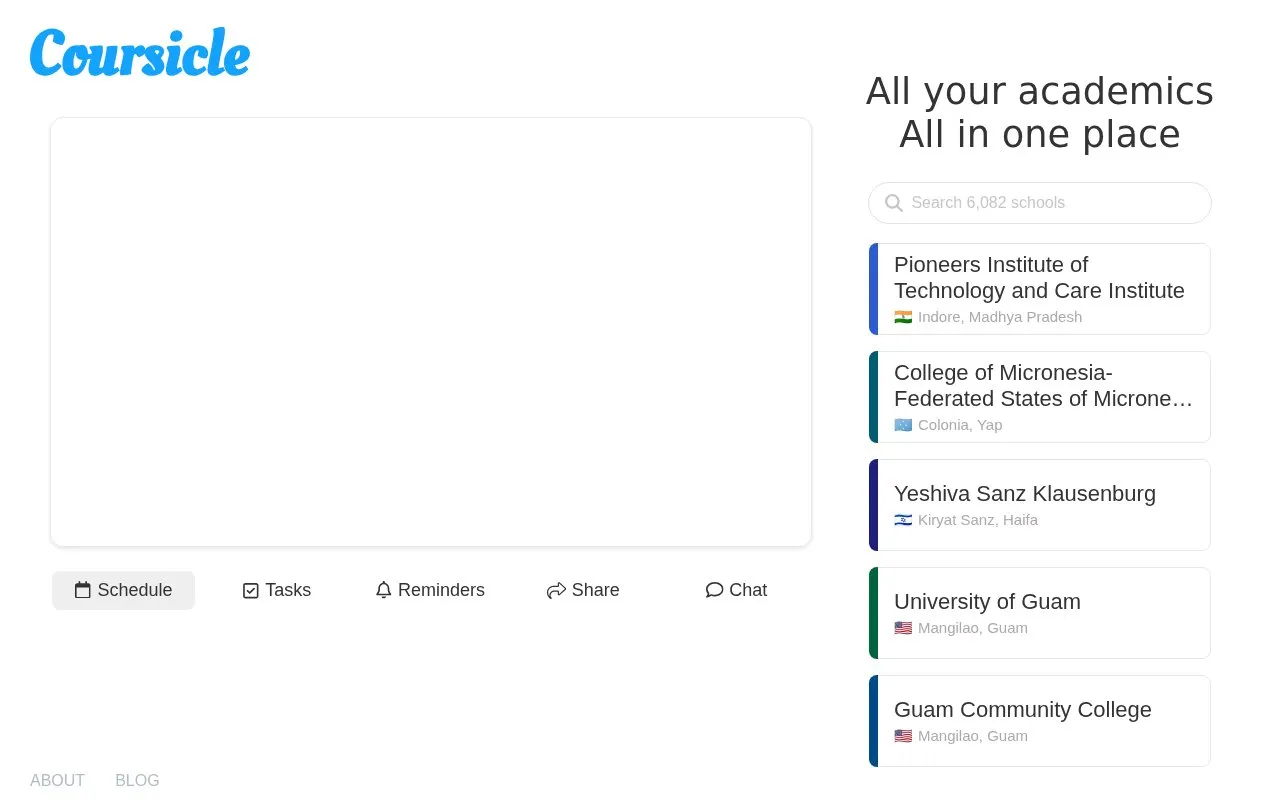Select University of Guam

click(1040, 613)
